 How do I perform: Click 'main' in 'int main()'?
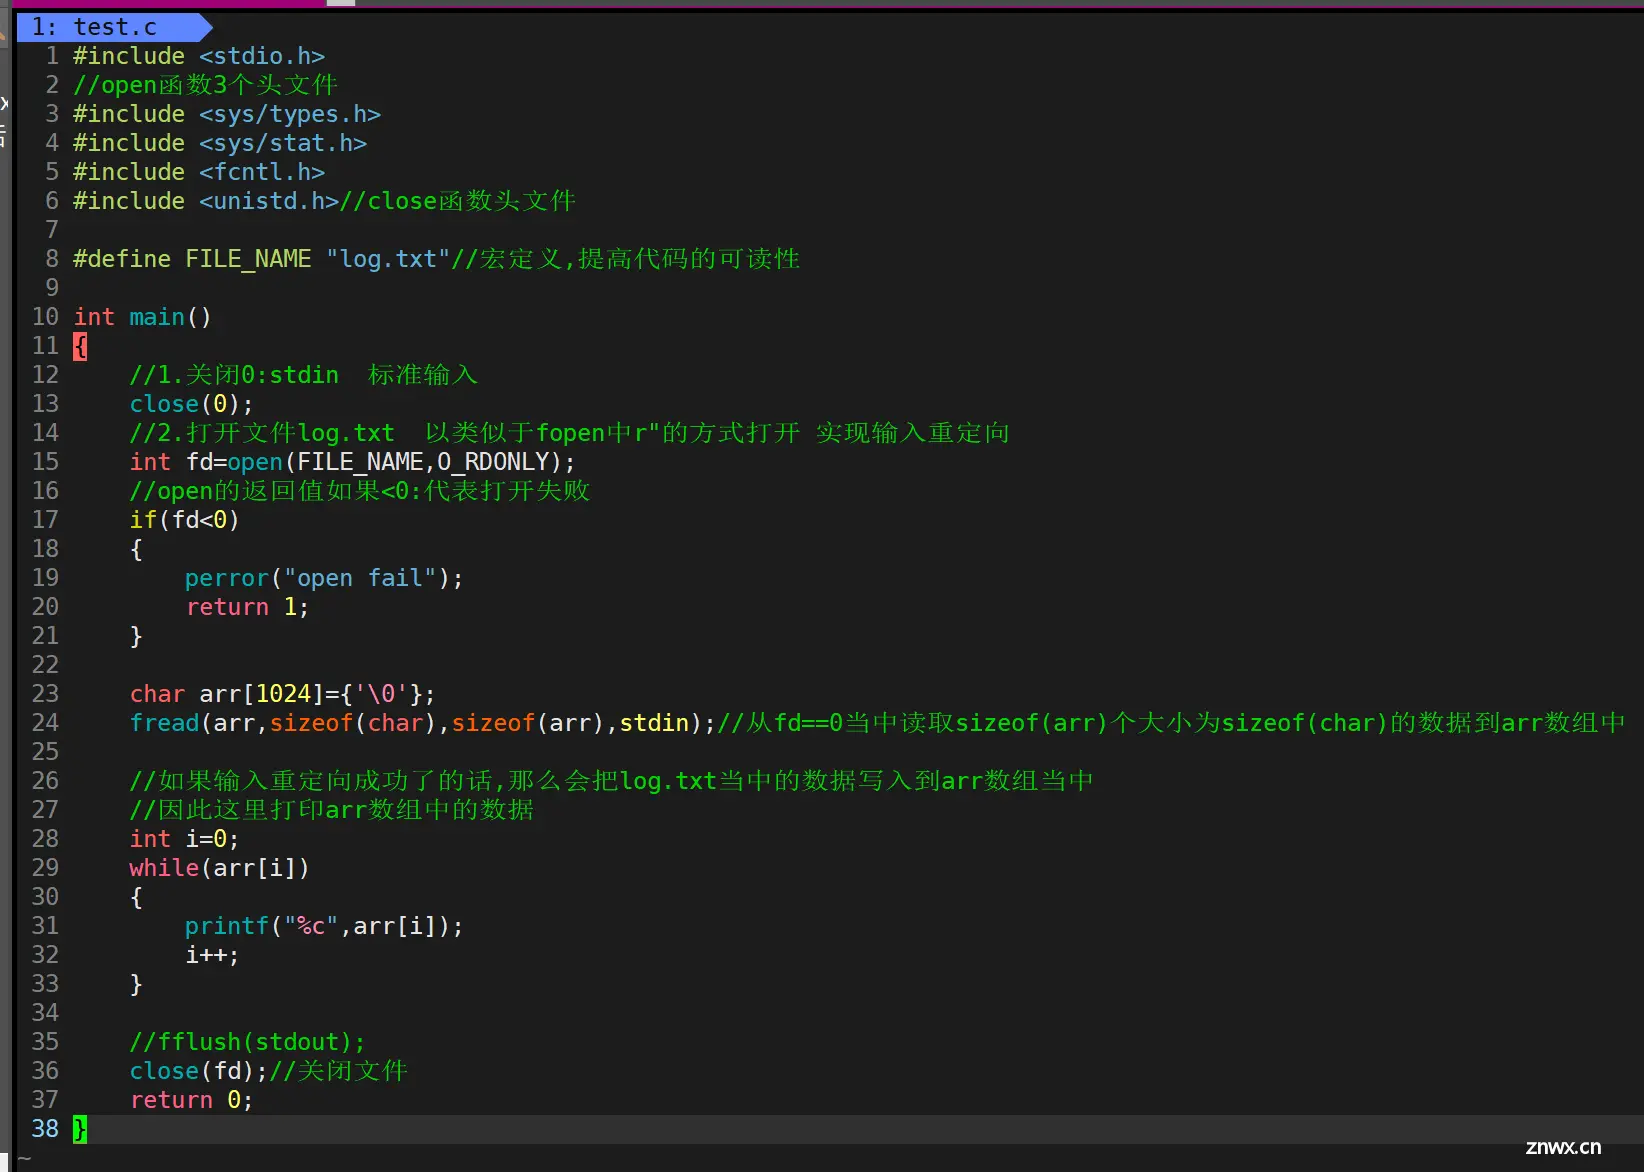(157, 317)
